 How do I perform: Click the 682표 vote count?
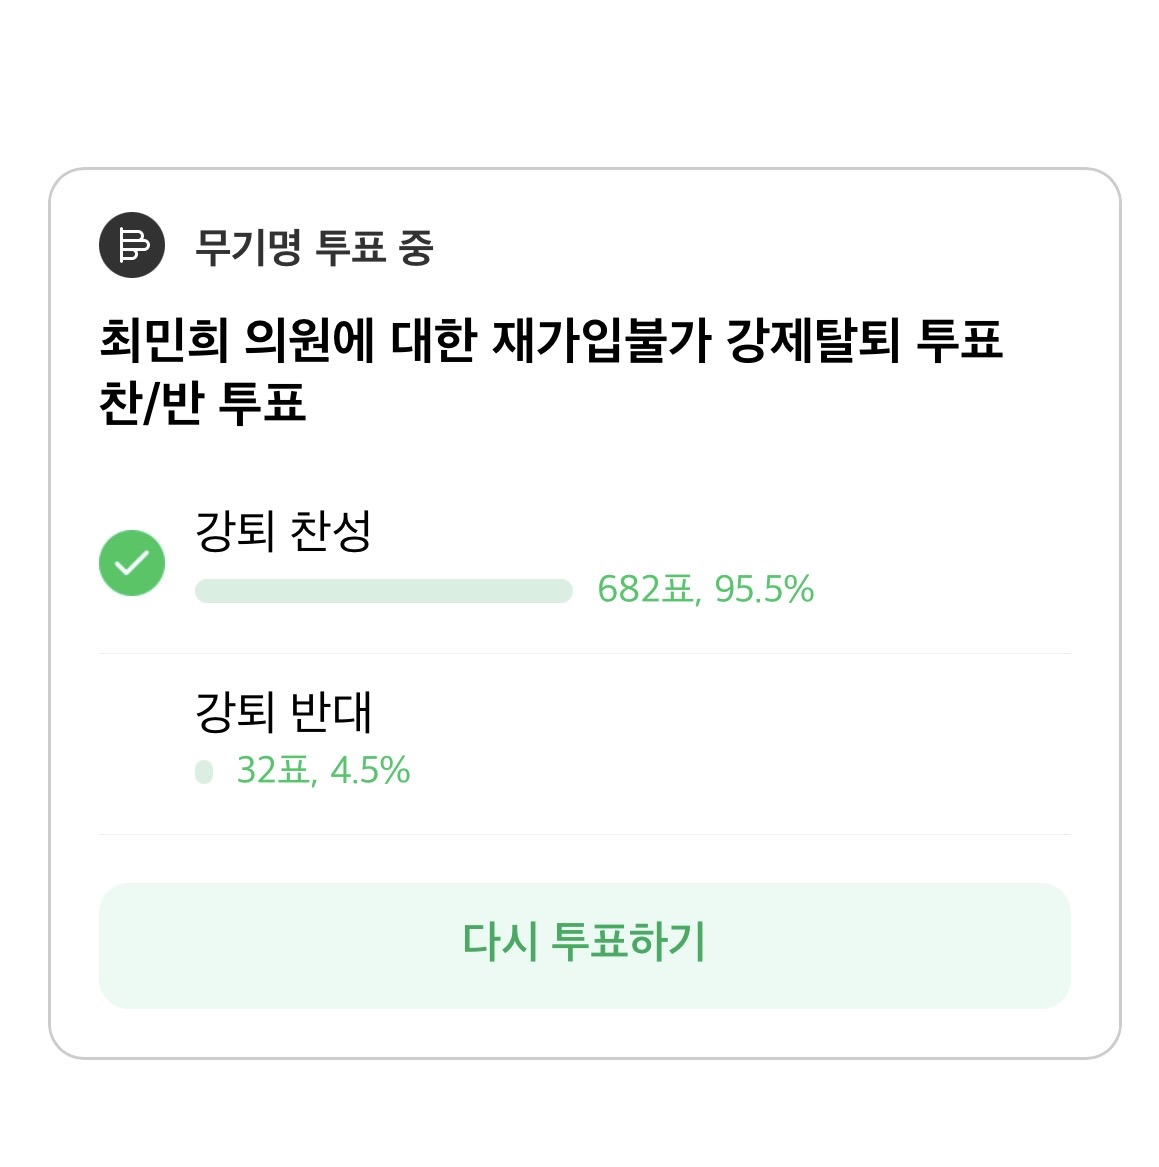click(x=645, y=590)
